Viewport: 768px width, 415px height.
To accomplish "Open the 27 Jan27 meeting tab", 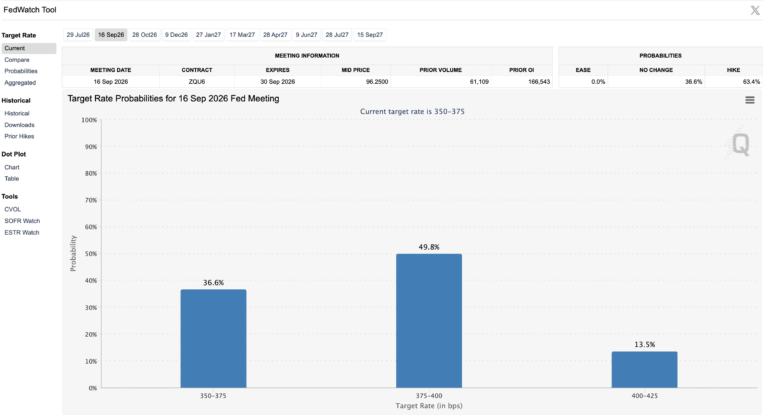I will pos(208,35).
